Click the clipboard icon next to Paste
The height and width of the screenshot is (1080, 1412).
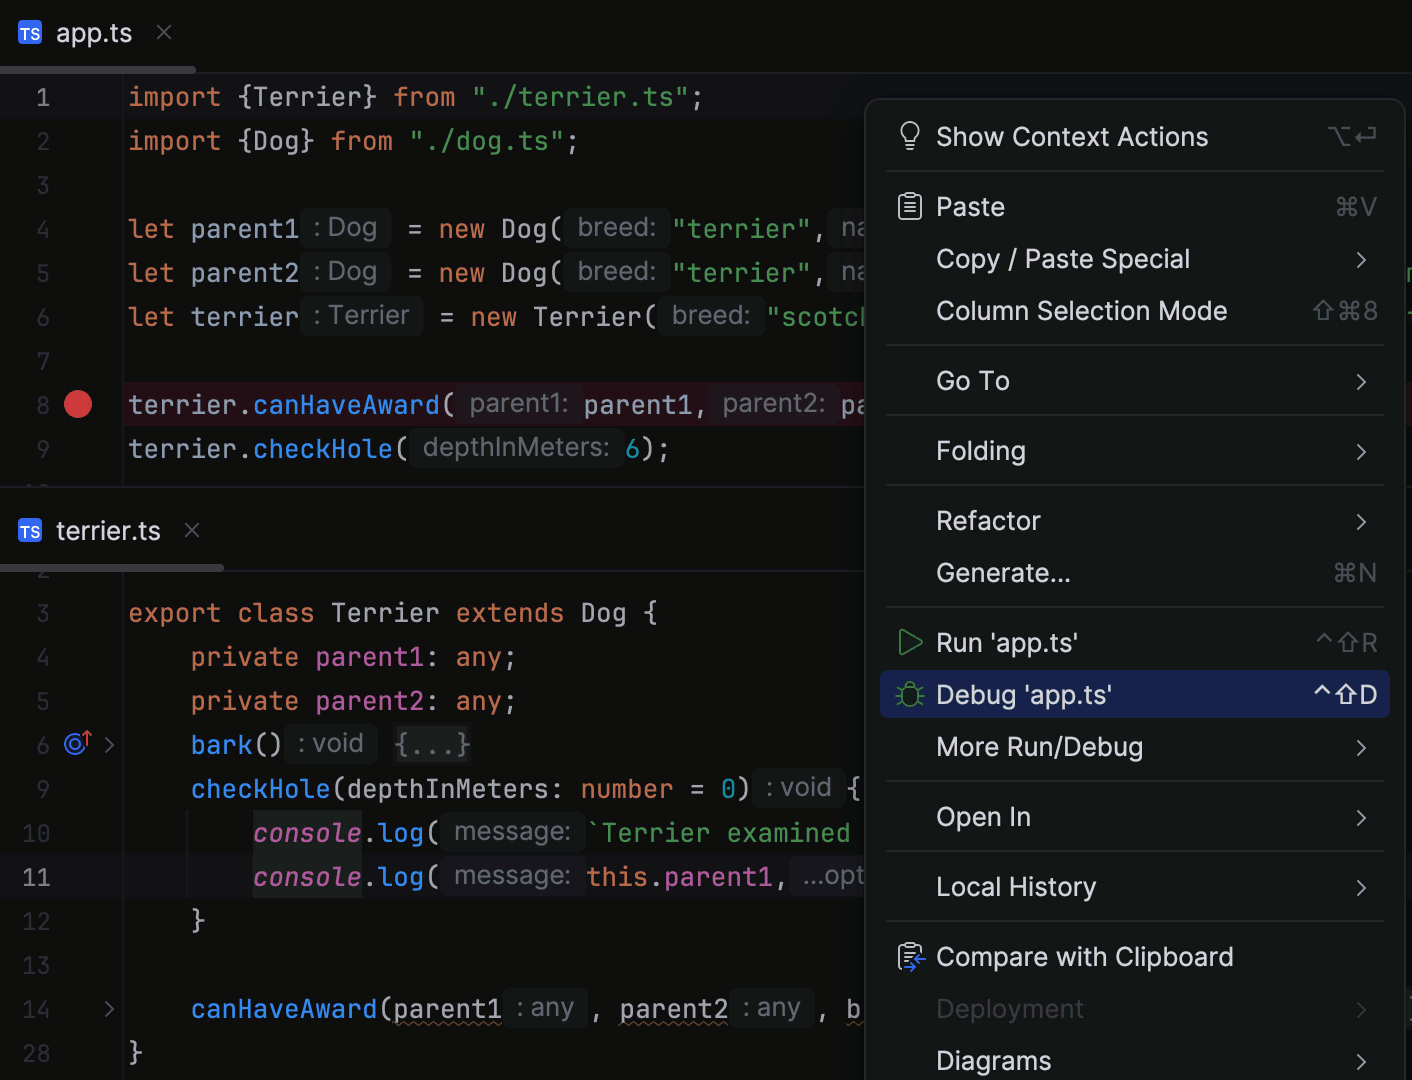[x=910, y=205]
